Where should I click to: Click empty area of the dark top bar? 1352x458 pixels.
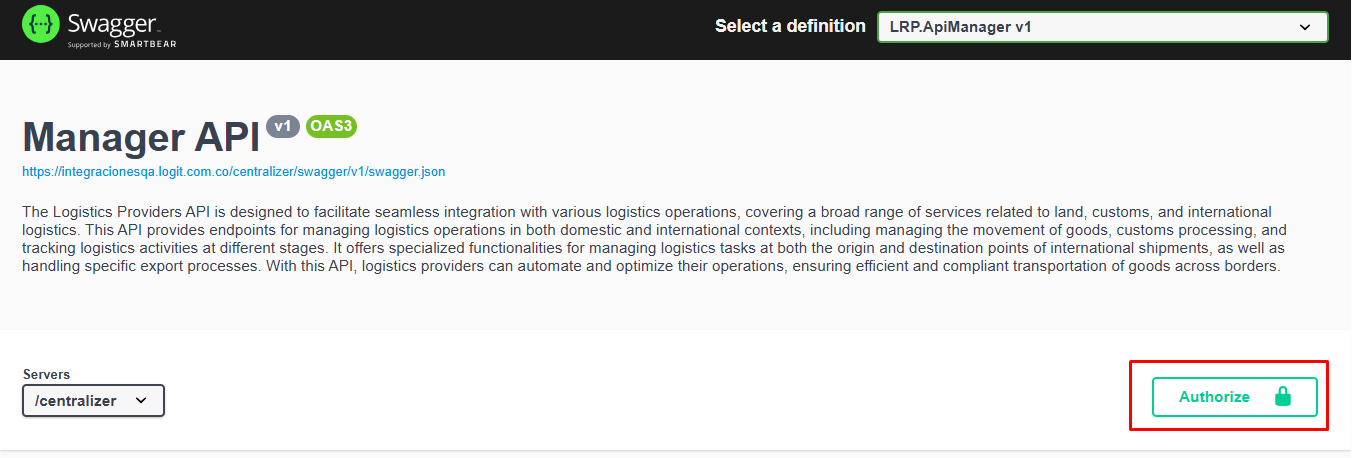(x=450, y=28)
